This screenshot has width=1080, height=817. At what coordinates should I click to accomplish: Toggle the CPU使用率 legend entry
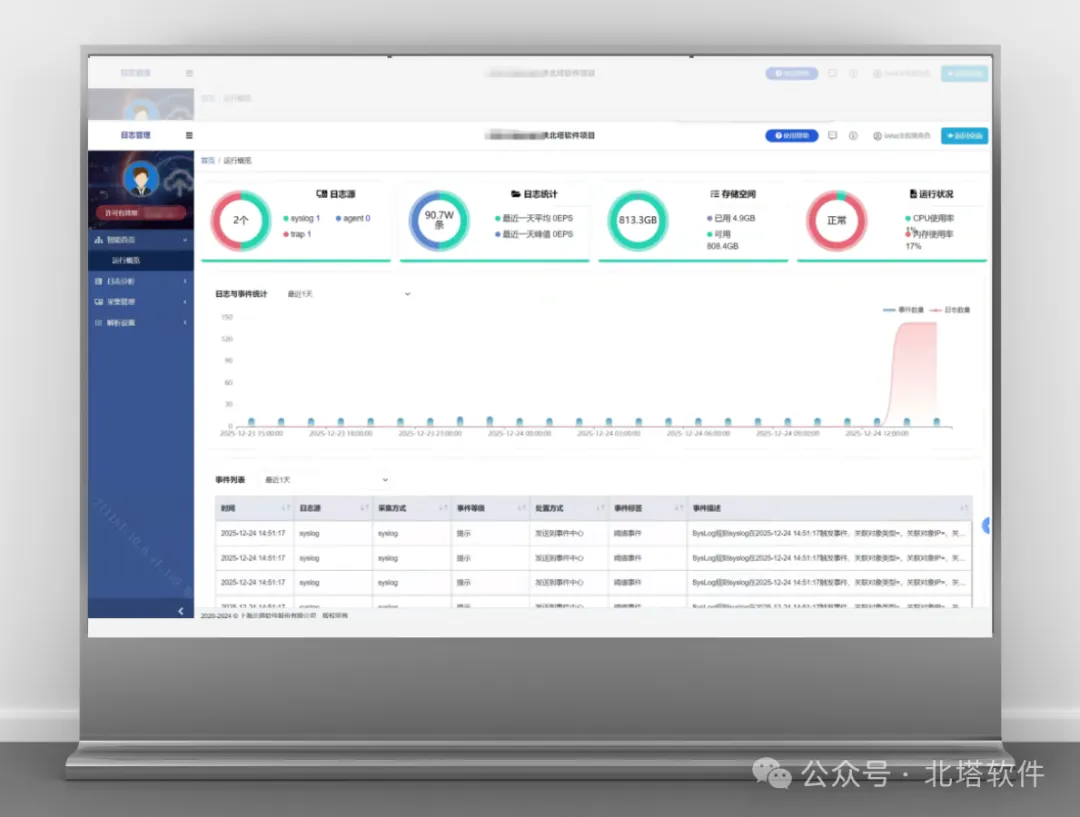930,218
